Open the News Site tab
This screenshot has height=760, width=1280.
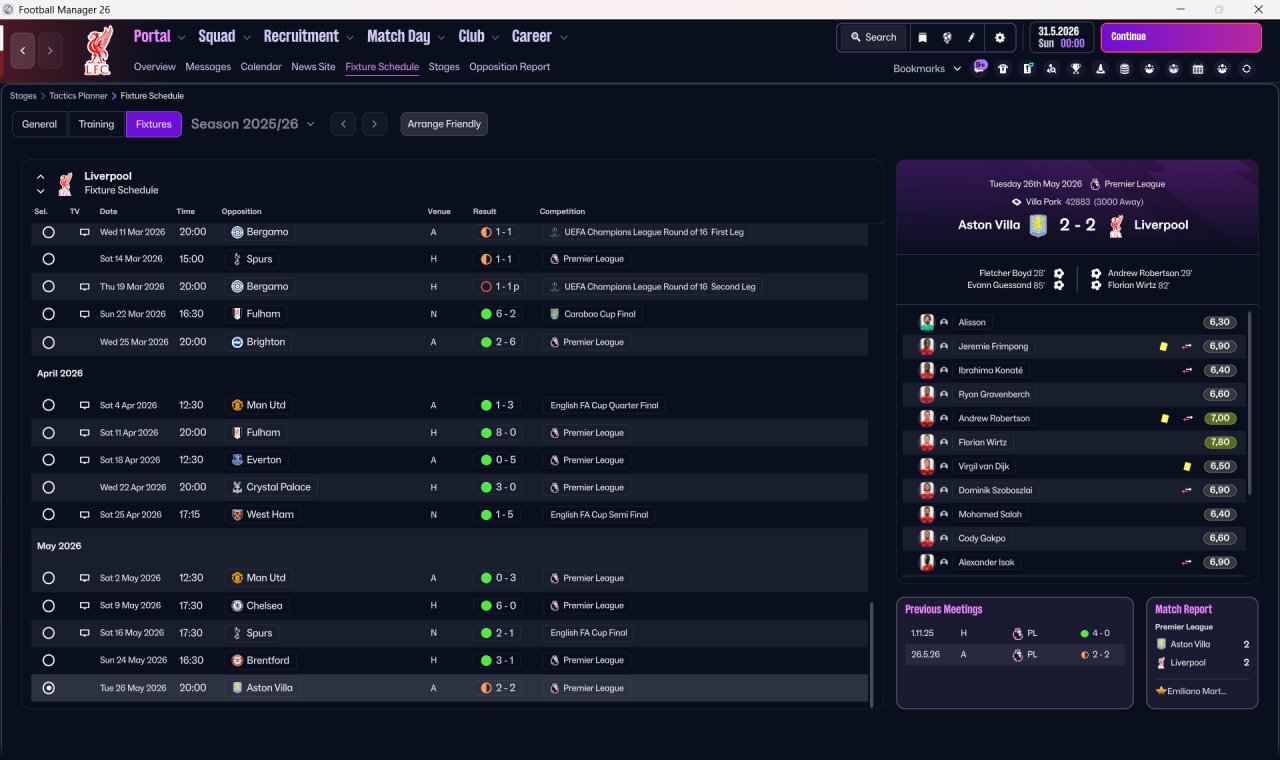[x=313, y=67]
